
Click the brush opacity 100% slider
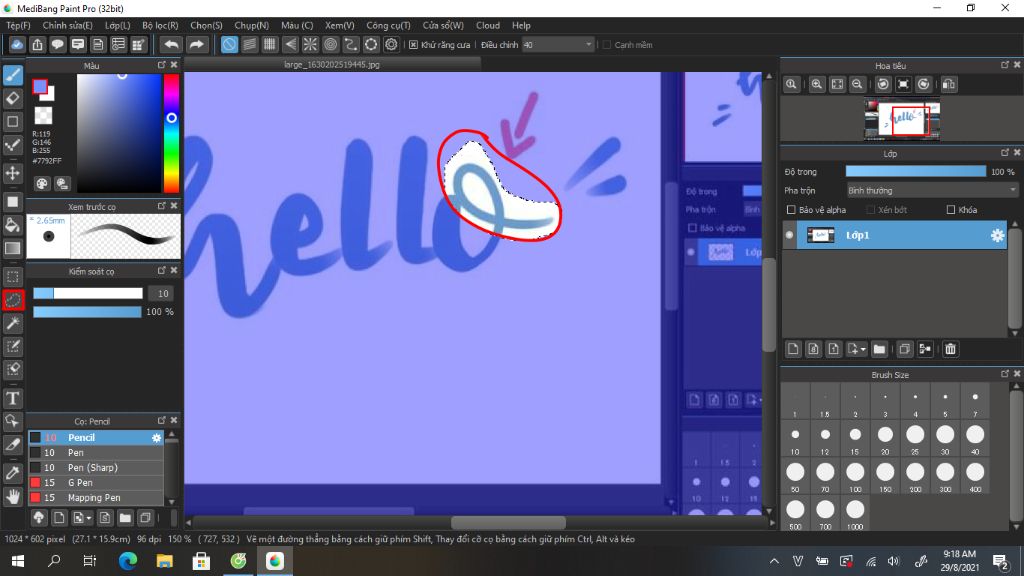coord(88,312)
